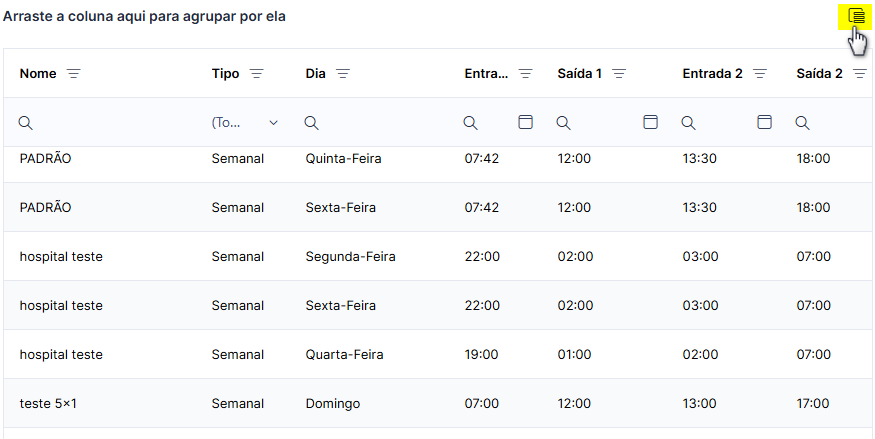Open the Saída 1 column filter icon

point(619,74)
